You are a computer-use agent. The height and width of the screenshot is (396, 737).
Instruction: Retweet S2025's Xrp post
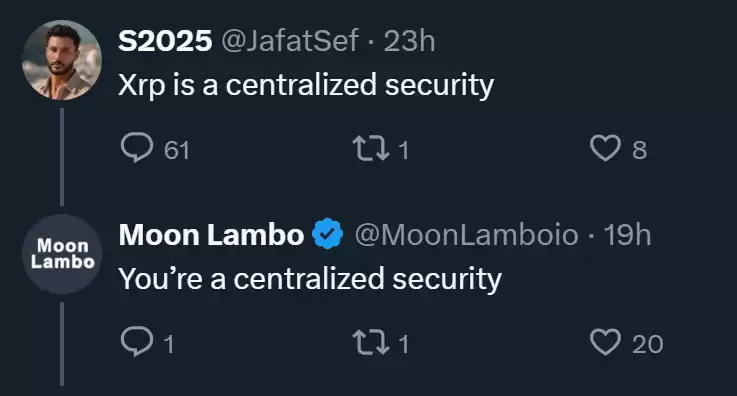point(371,148)
